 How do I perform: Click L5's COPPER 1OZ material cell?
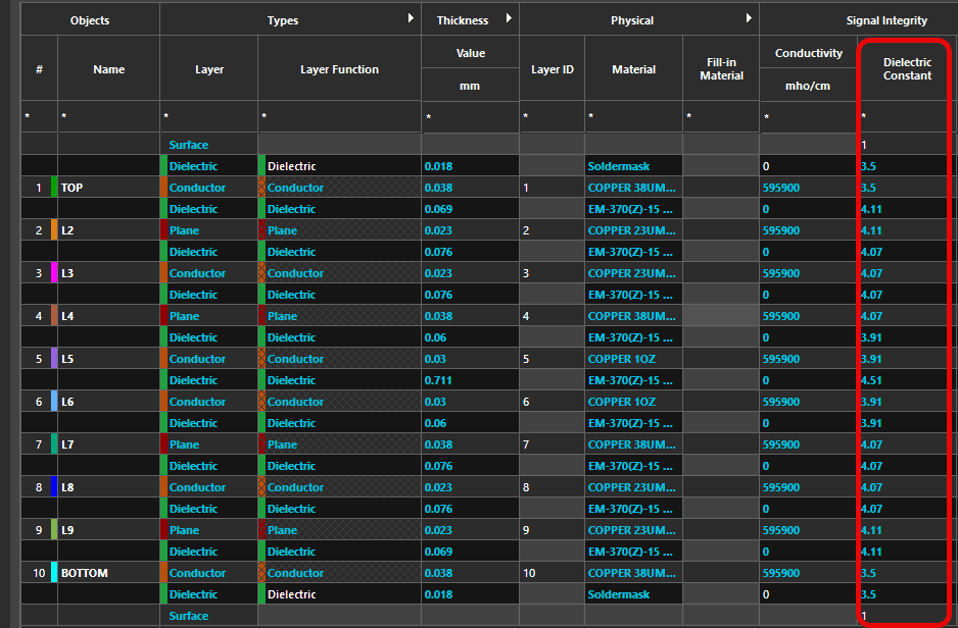point(634,359)
